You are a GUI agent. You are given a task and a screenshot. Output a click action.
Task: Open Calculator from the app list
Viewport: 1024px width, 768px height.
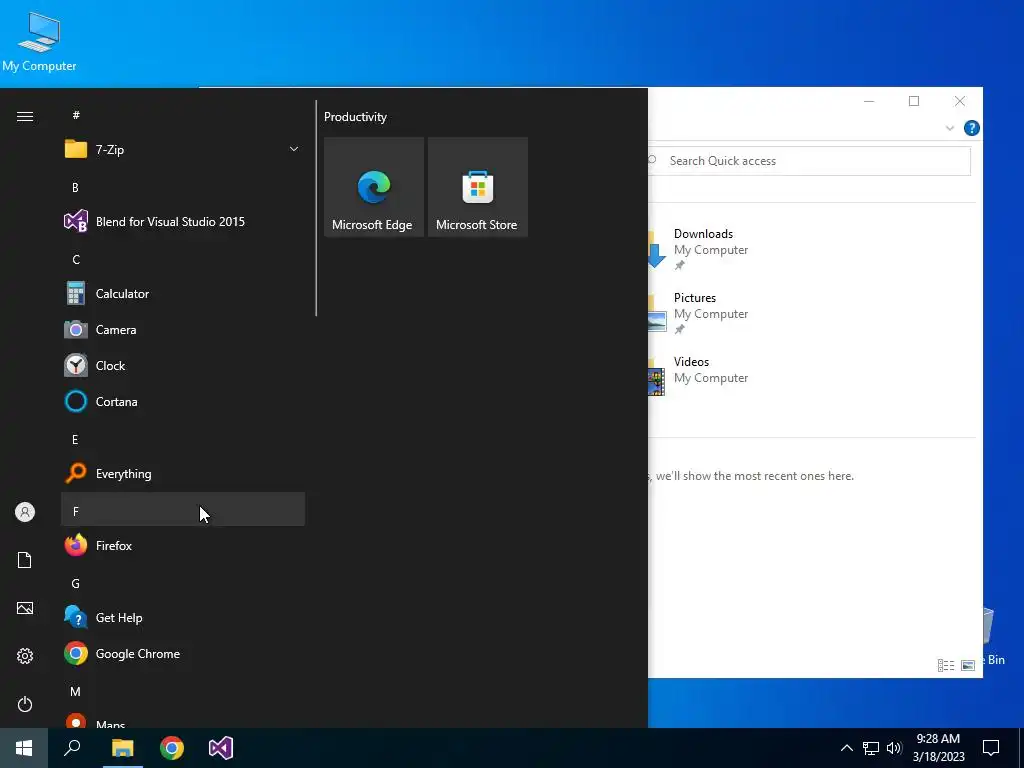pyautogui.click(x=184, y=294)
